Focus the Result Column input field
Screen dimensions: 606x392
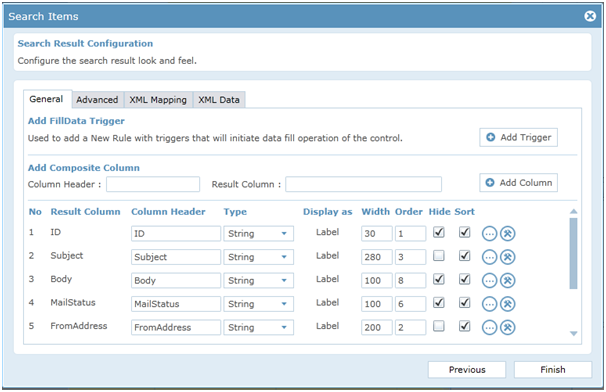point(363,184)
